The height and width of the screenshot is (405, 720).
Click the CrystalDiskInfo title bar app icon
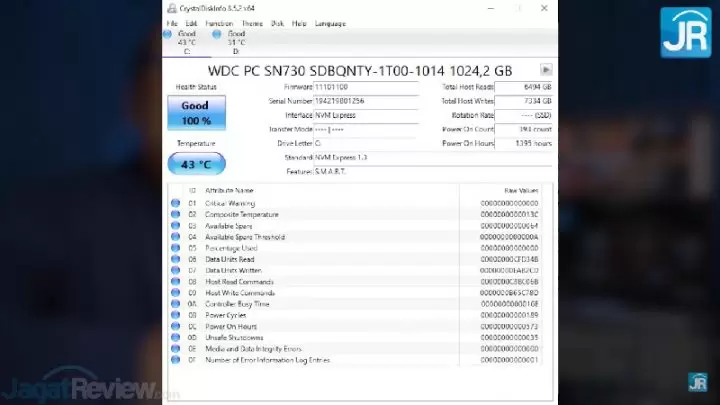(172, 8)
